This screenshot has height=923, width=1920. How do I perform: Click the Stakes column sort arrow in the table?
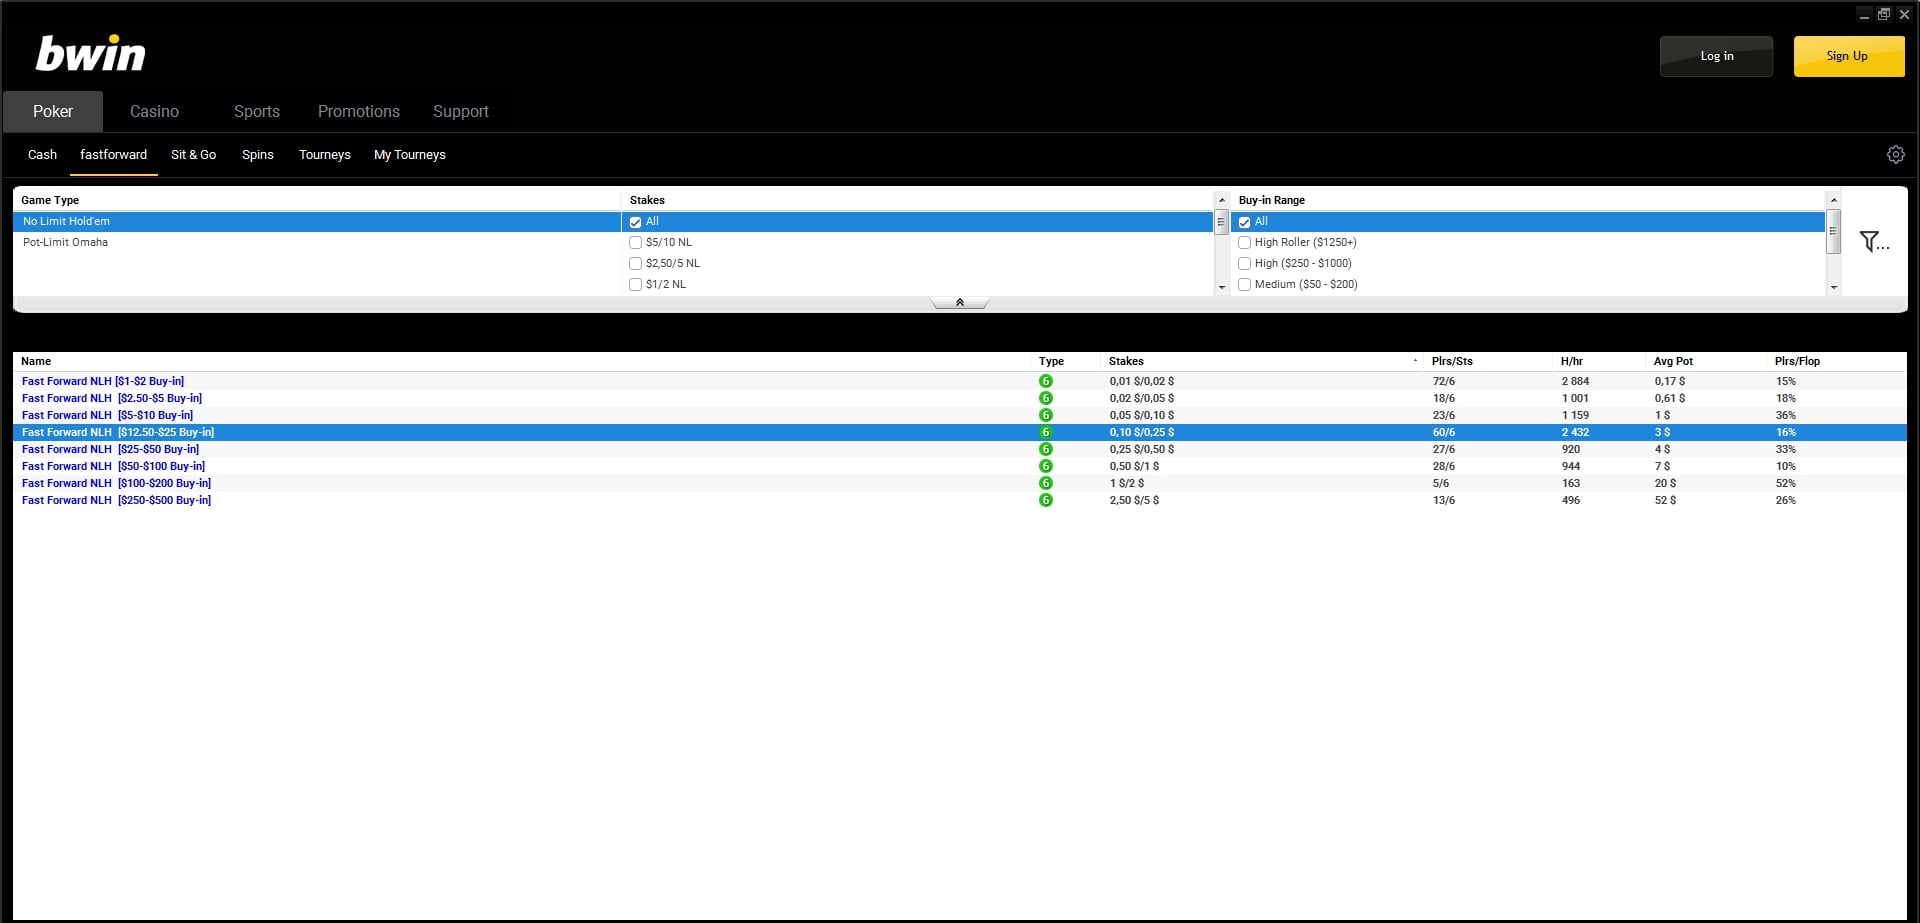pyautogui.click(x=1415, y=361)
